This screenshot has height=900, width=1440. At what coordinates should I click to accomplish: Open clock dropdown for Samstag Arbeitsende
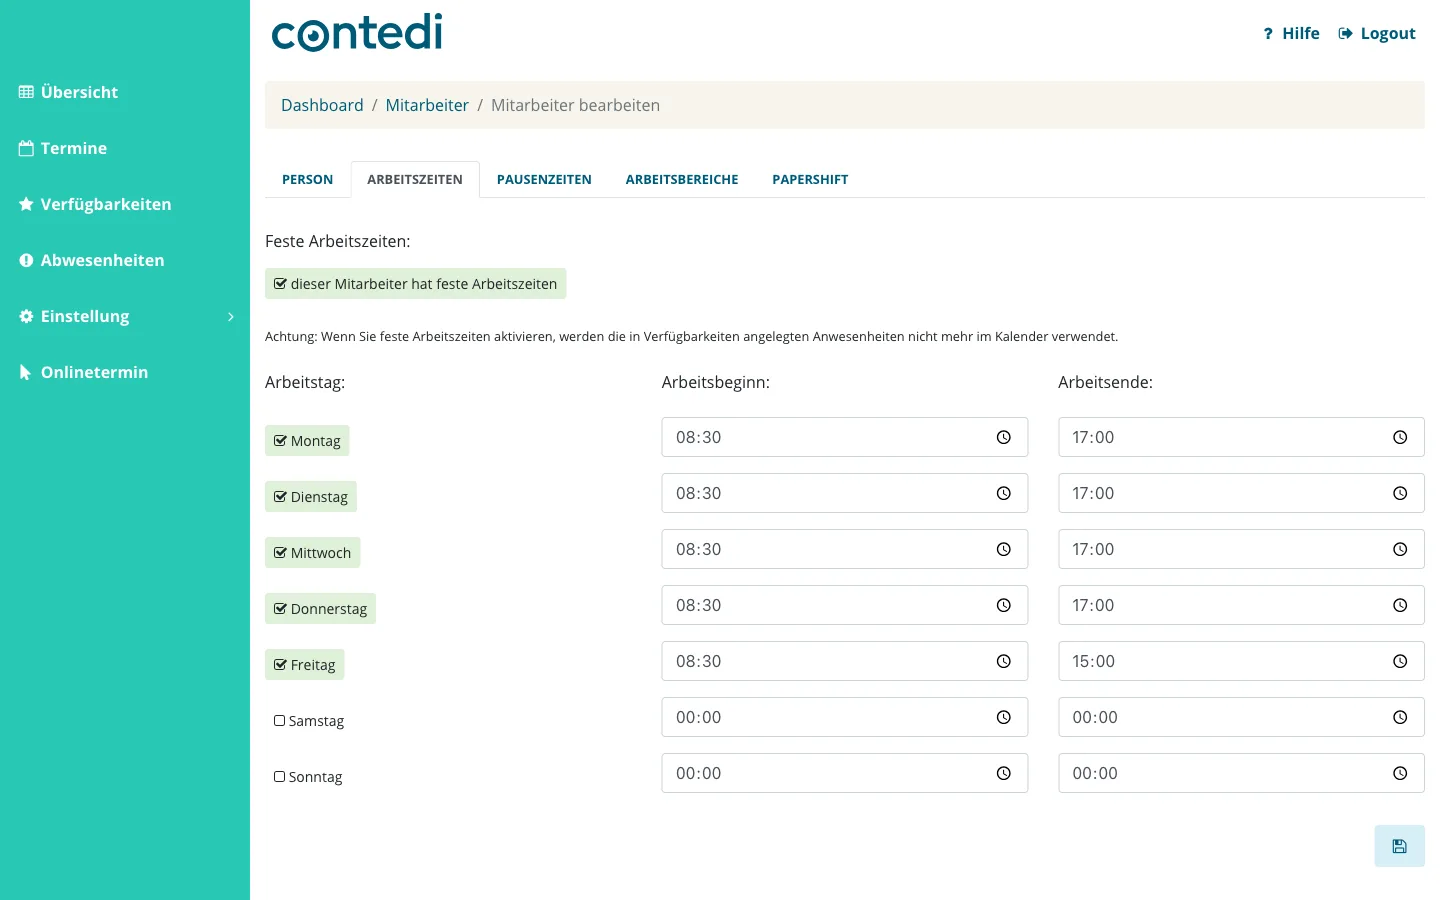click(1400, 717)
